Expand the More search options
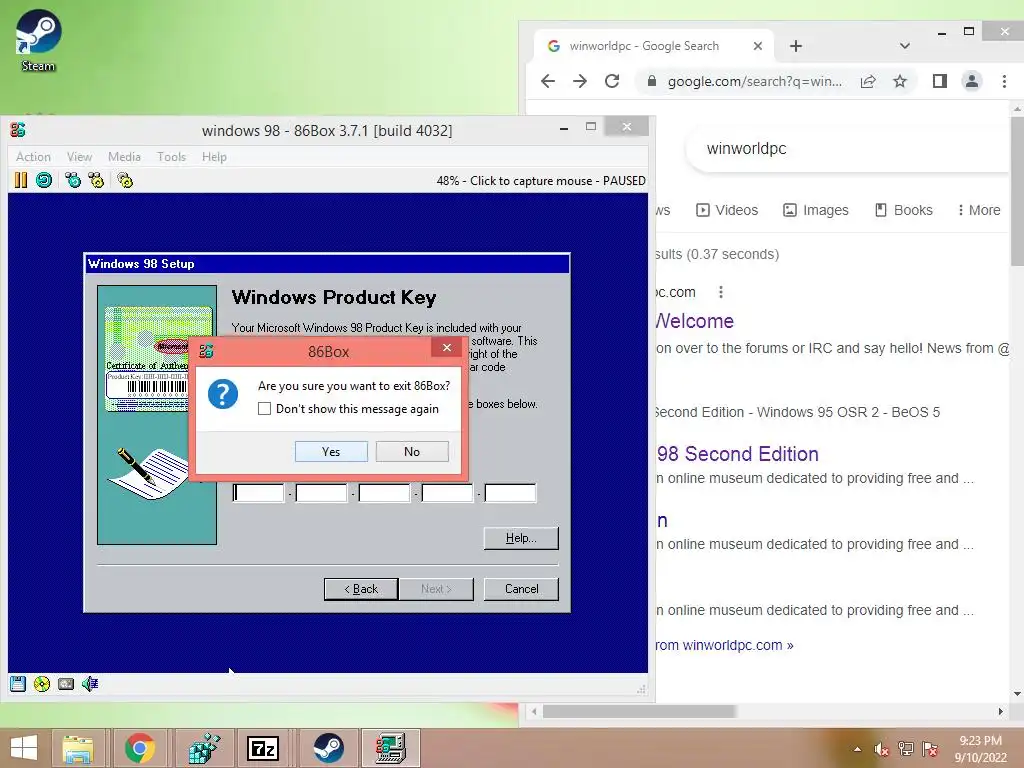The image size is (1024, 768). [x=979, y=210]
